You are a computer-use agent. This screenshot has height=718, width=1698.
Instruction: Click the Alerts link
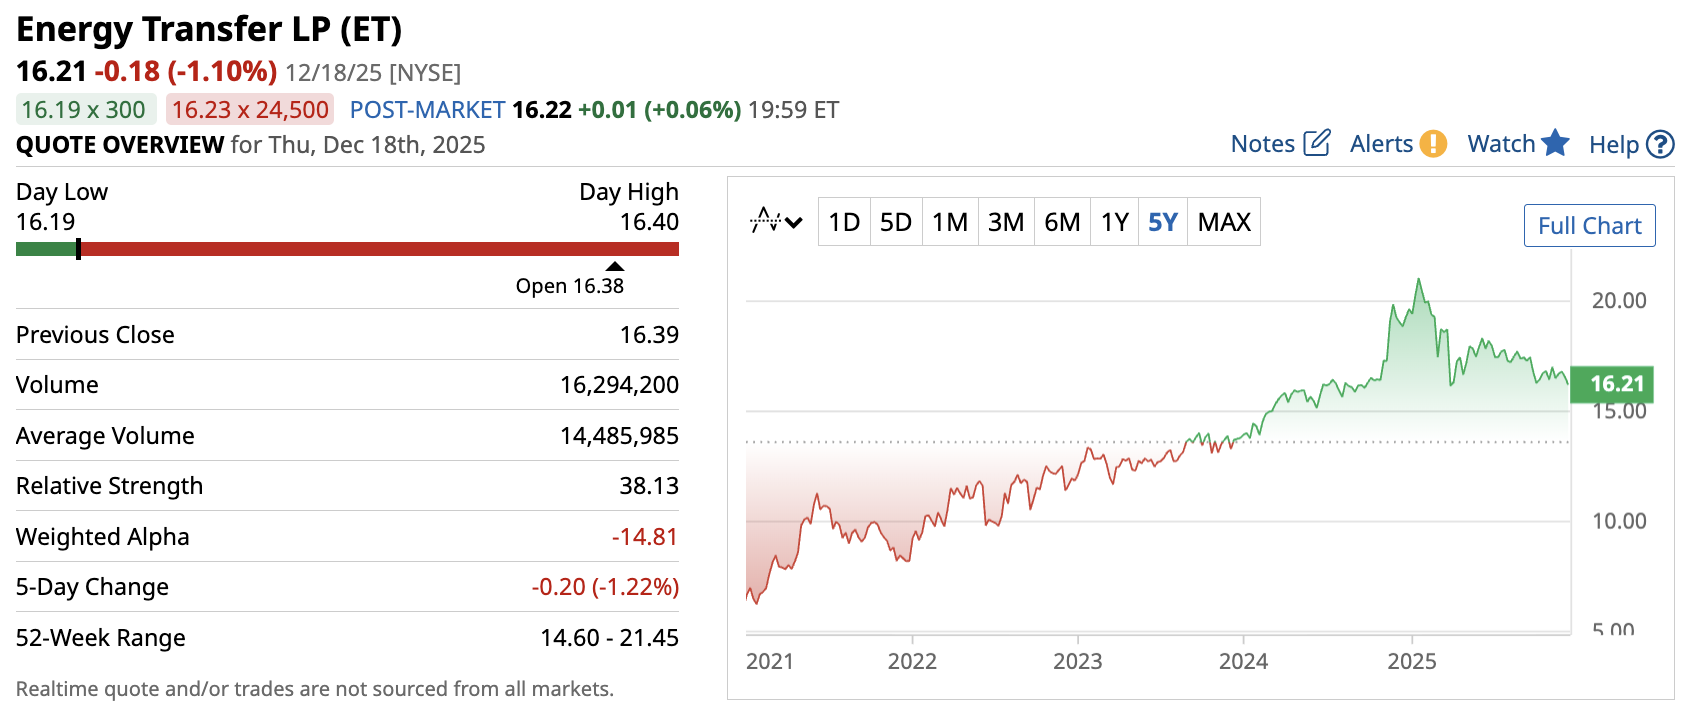pyautogui.click(x=1381, y=144)
